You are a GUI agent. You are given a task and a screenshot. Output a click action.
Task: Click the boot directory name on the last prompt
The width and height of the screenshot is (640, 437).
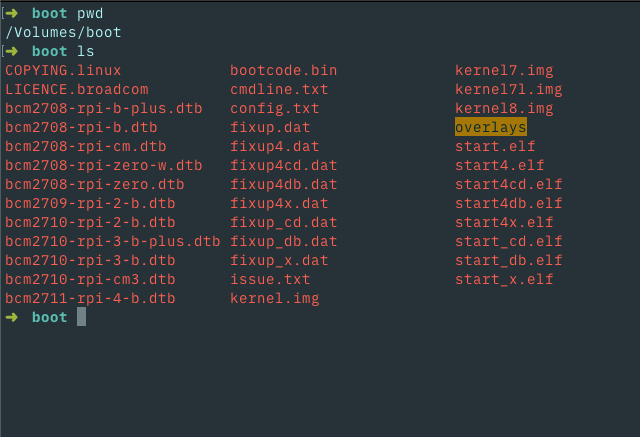49,317
